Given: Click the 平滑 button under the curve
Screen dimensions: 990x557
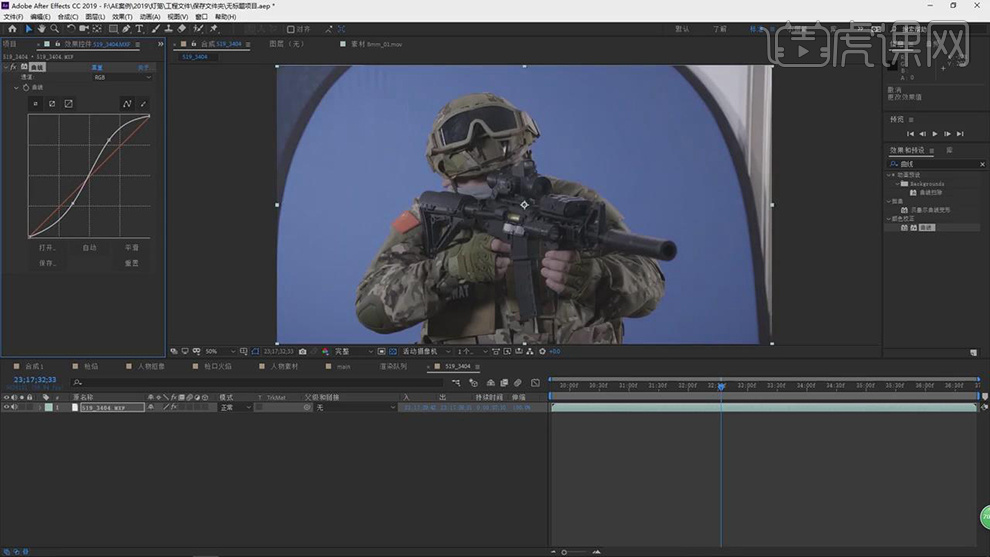Looking at the screenshot, I should tap(131, 247).
